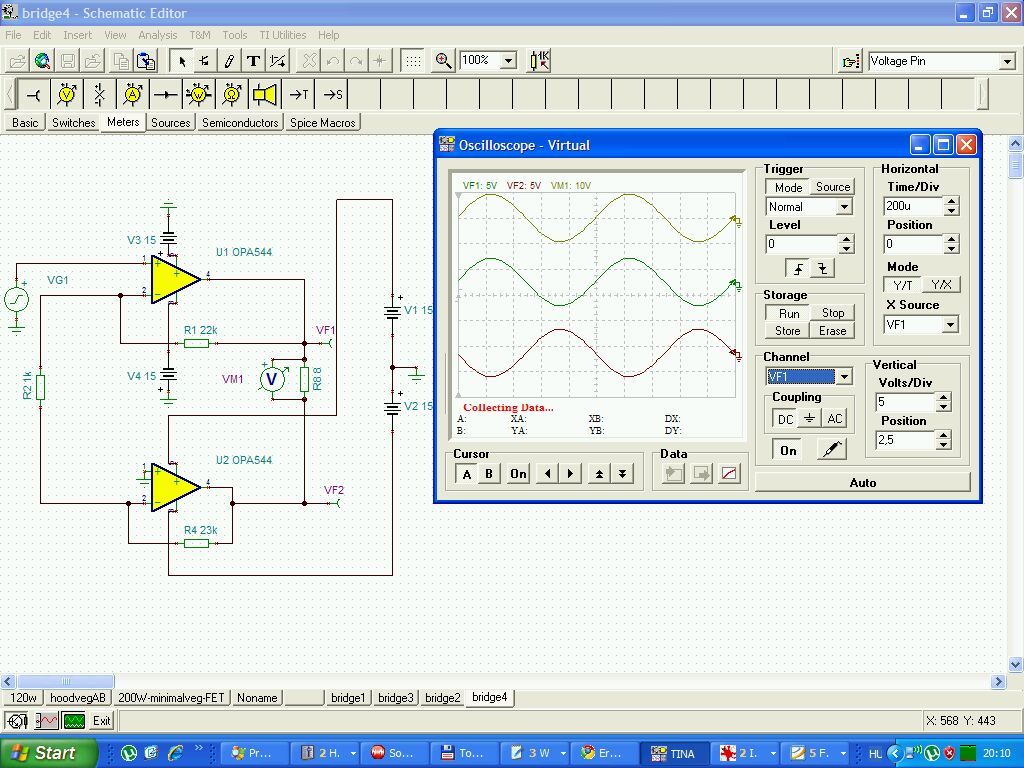Select the text T tool
This screenshot has width=1024, height=768.
pos(253,61)
